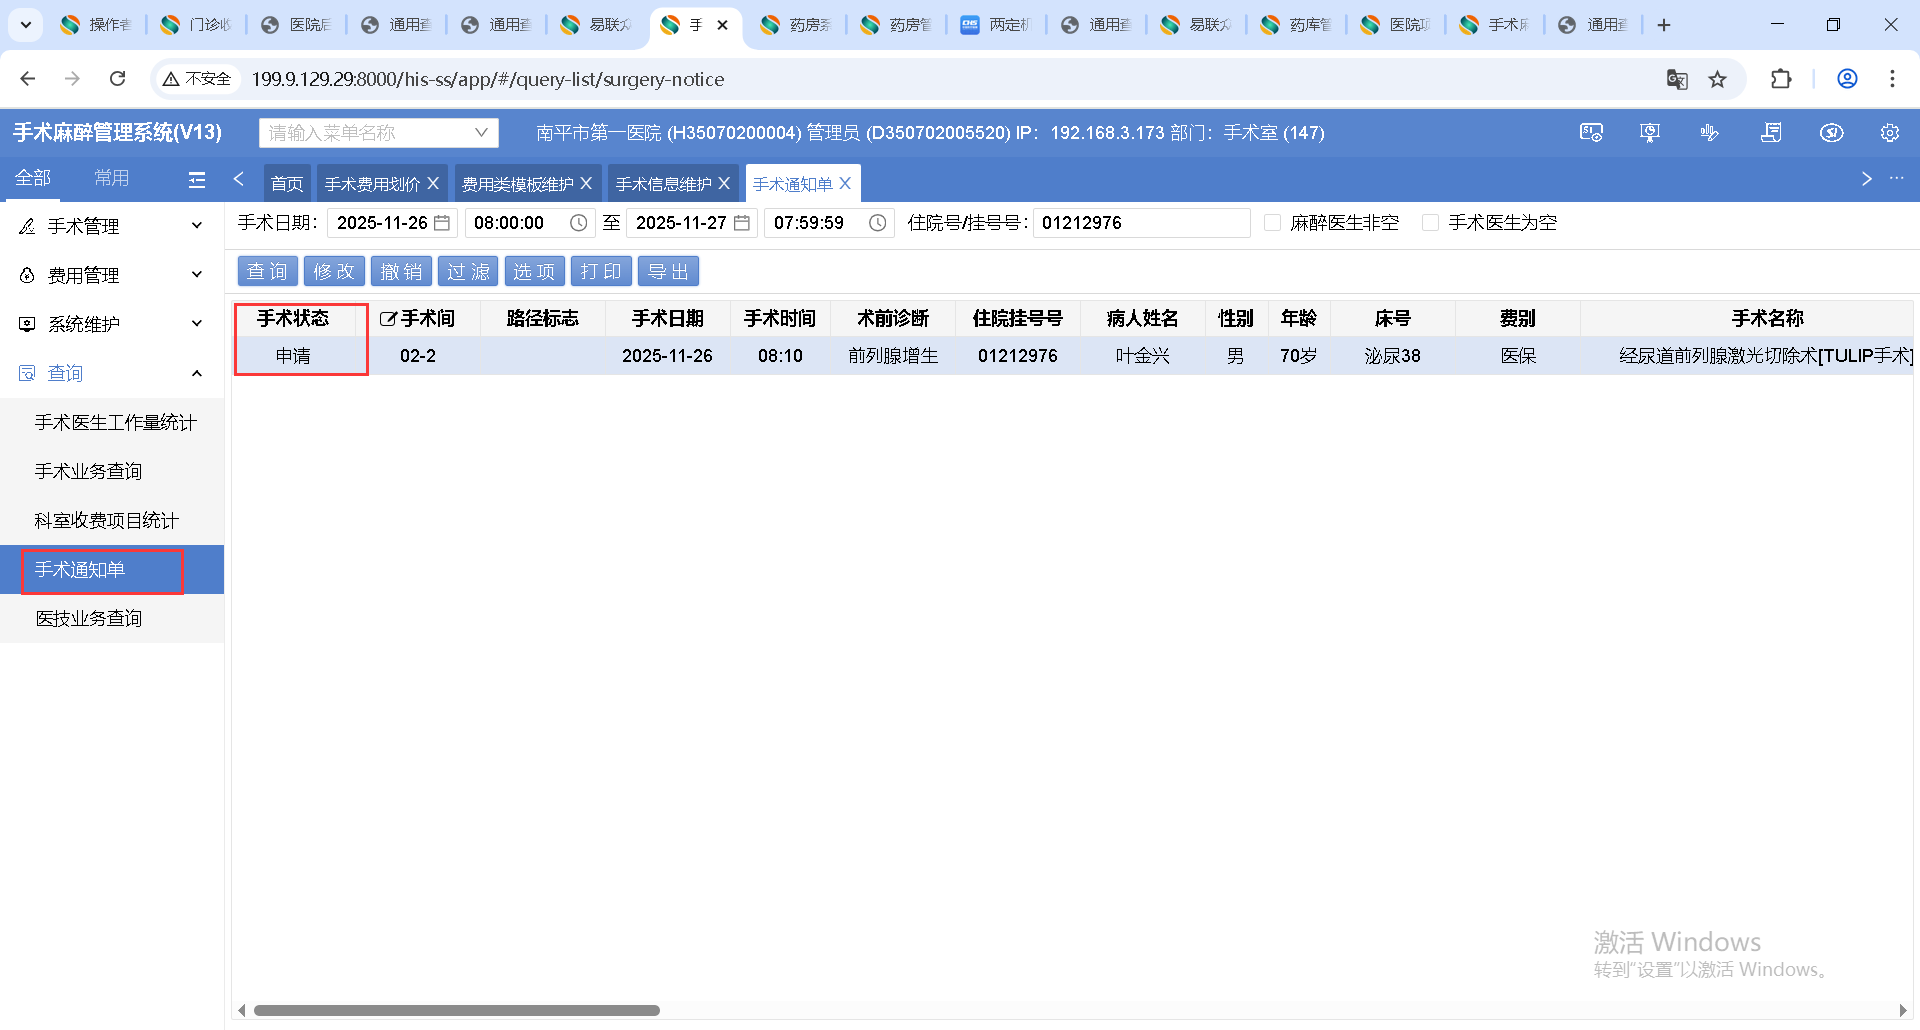The image size is (1920, 1030).
Task: Click the 手术状态 column header
Action: point(293,319)
